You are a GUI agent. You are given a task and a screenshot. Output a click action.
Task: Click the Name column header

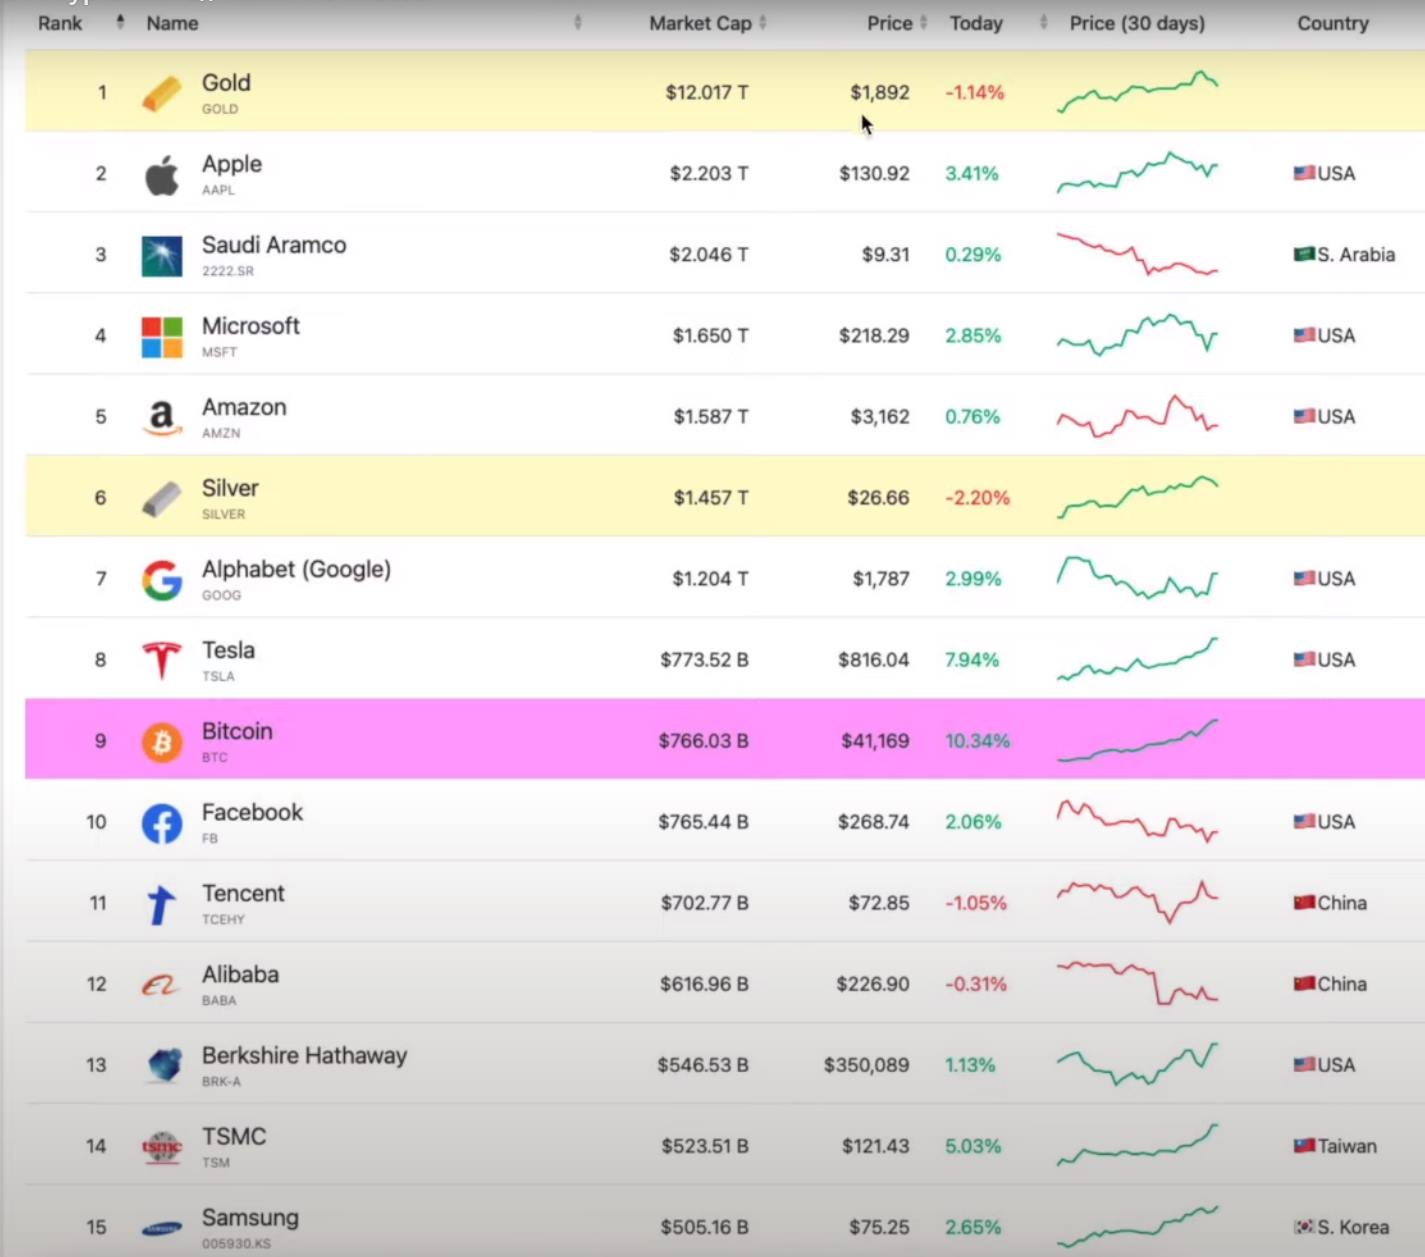pos(172,23)
